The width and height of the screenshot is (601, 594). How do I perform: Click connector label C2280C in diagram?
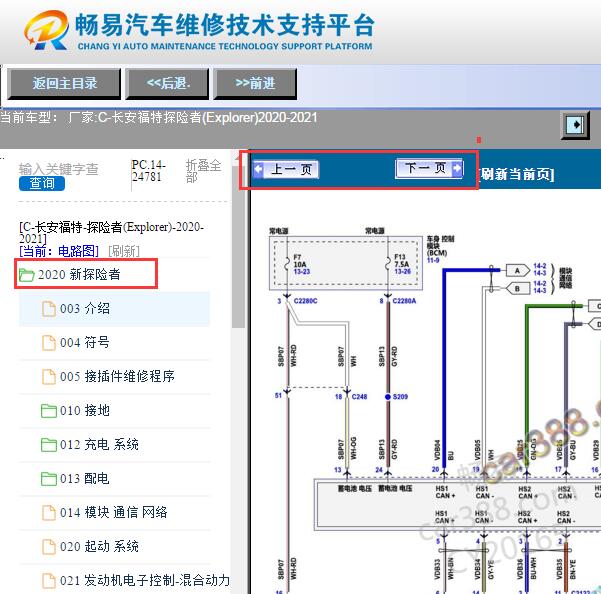305,301
